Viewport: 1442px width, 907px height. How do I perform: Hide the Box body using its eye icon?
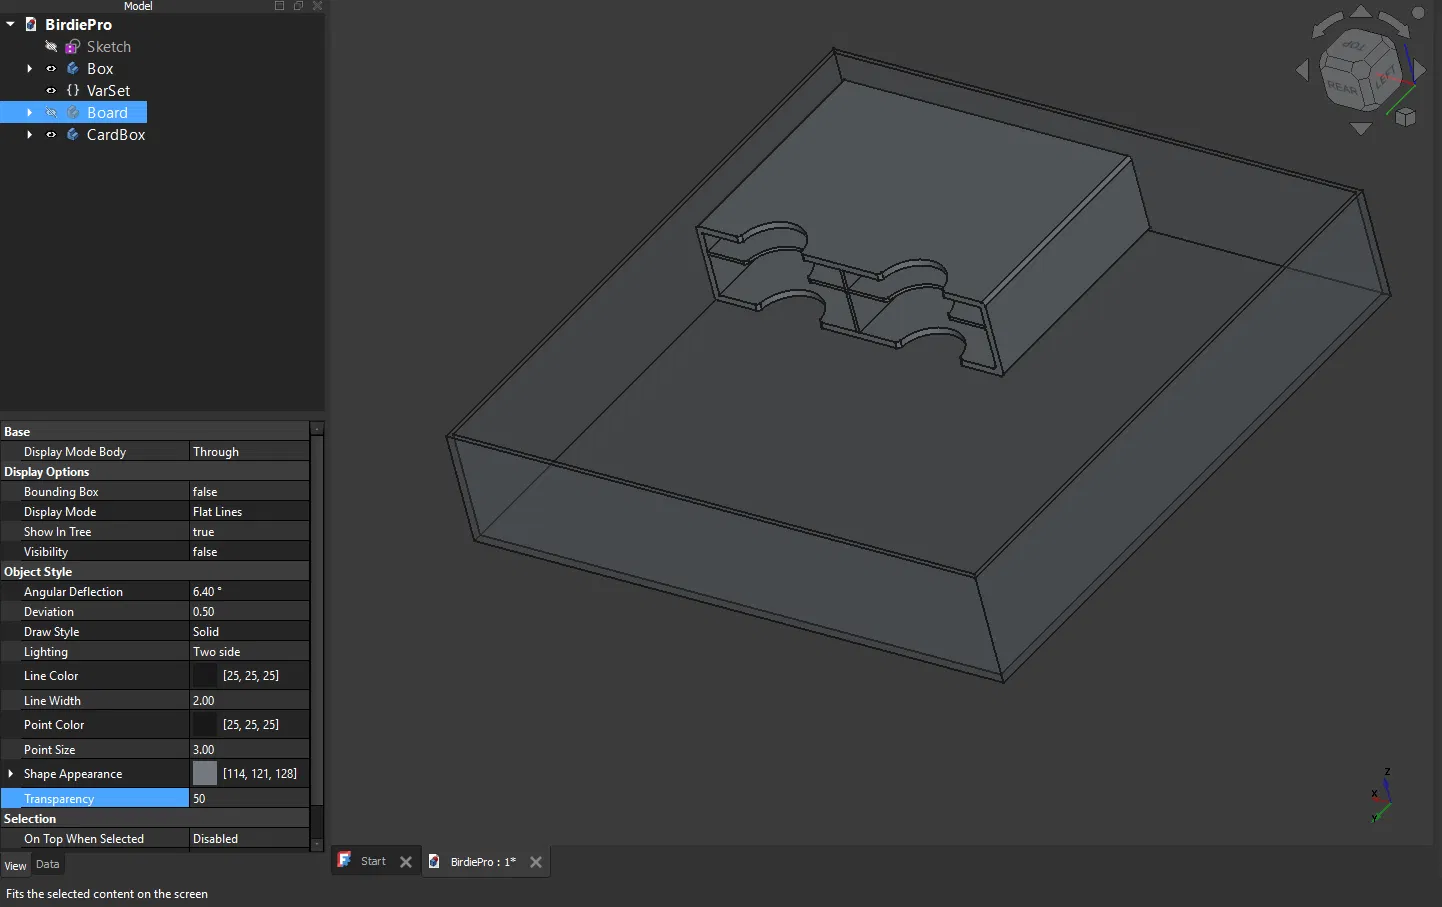coord(51,69)
